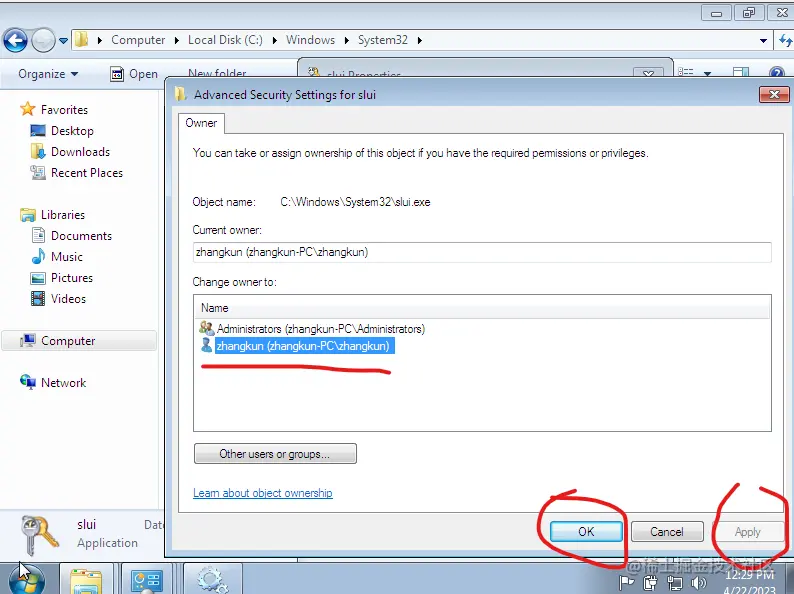The height and width of the screenshot is (594, 794).
Task: Click the Favorites star icon
Action: pyautogui.click(x=27, y=109)
